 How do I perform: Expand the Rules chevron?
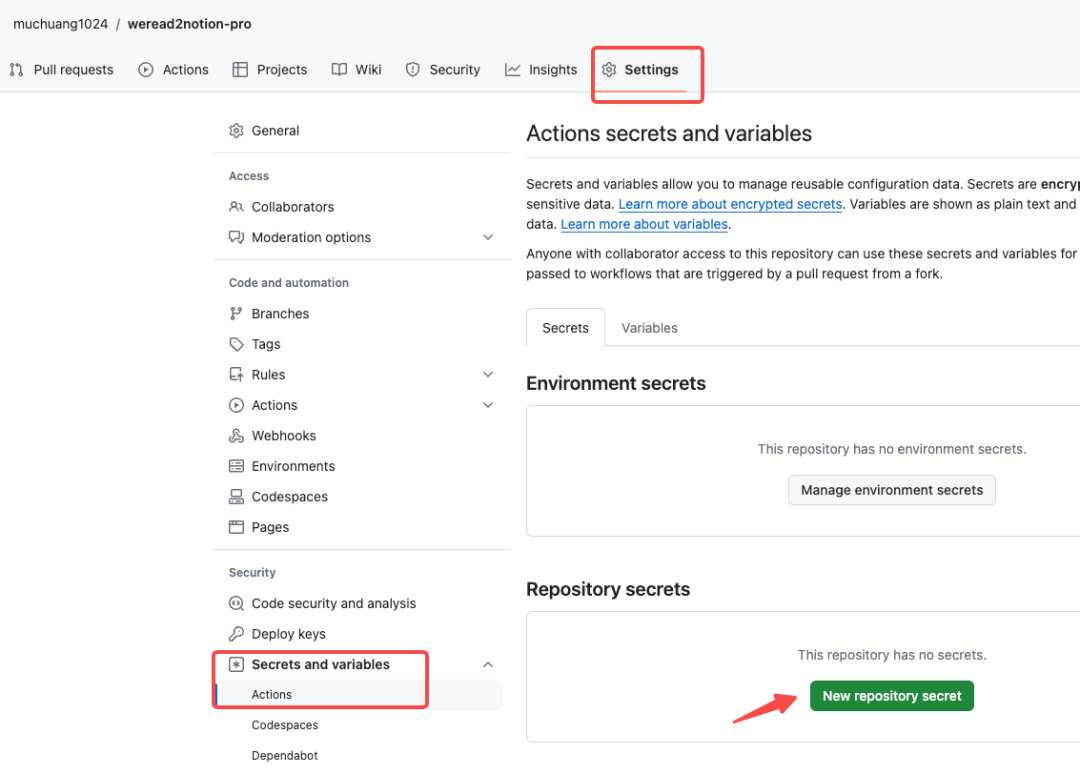[x=488, y=375]
